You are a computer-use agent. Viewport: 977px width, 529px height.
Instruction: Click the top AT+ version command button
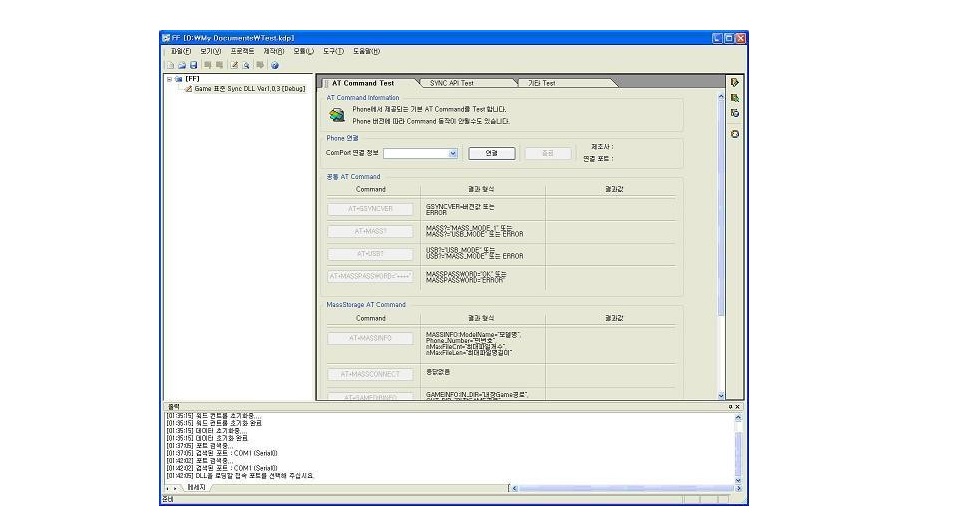point(370,209)
